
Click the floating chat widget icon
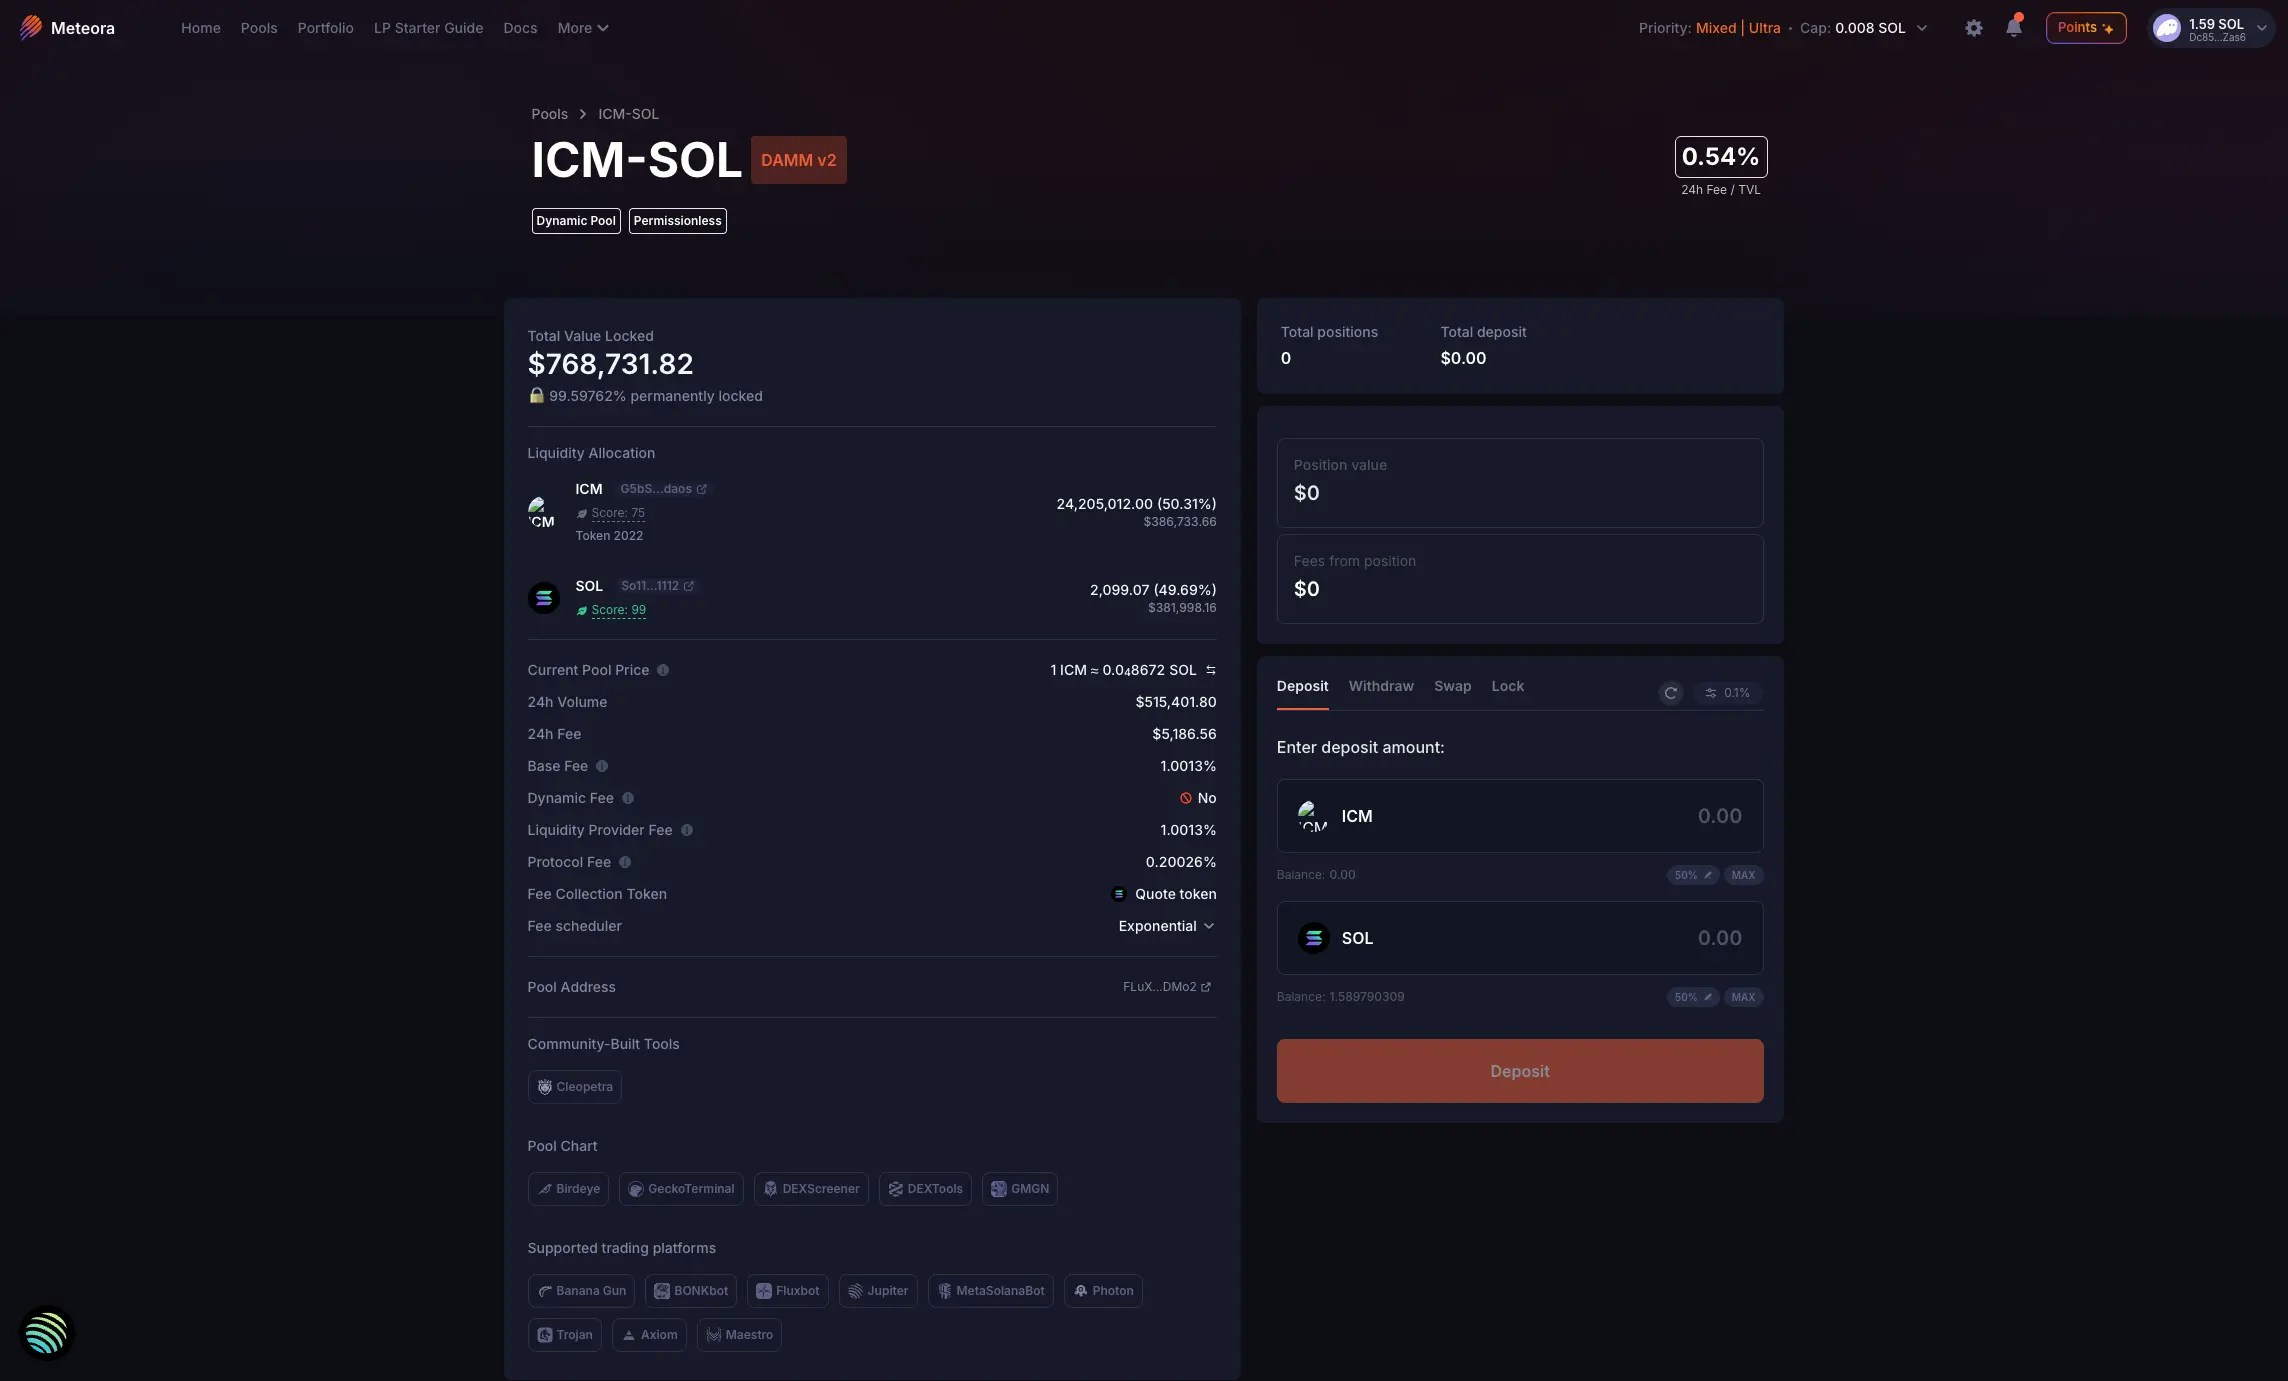click(x=46, y=1333)
